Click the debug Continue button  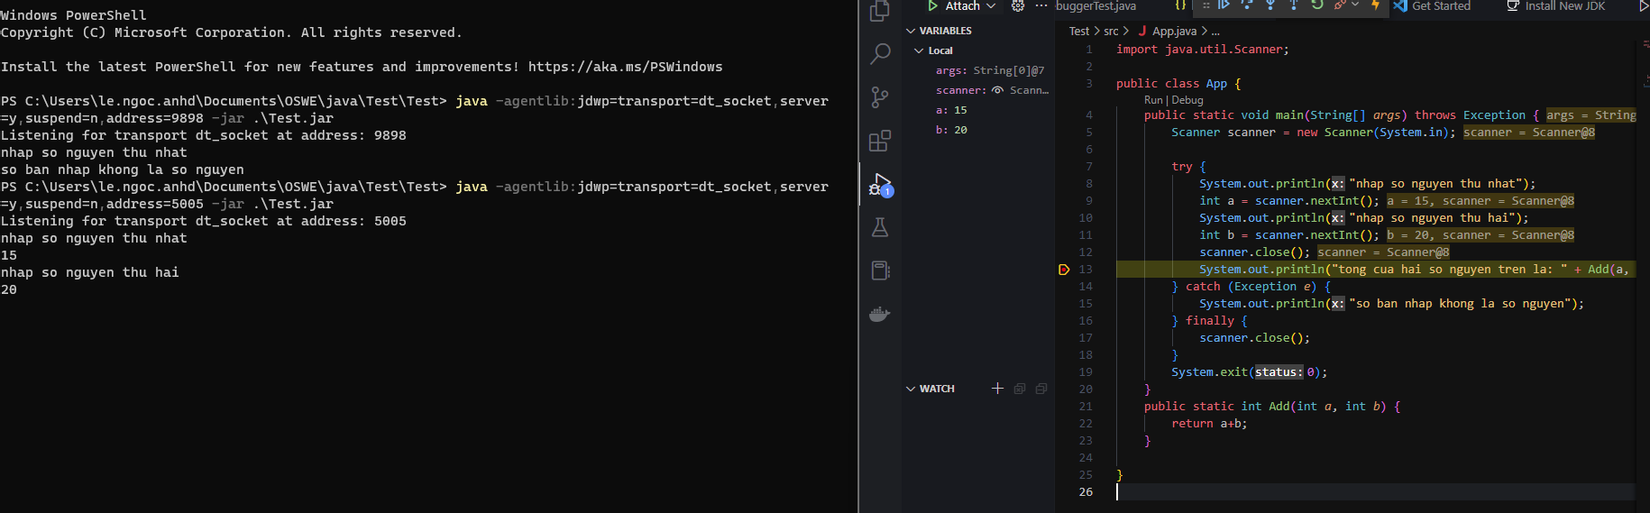point(1223,6)
